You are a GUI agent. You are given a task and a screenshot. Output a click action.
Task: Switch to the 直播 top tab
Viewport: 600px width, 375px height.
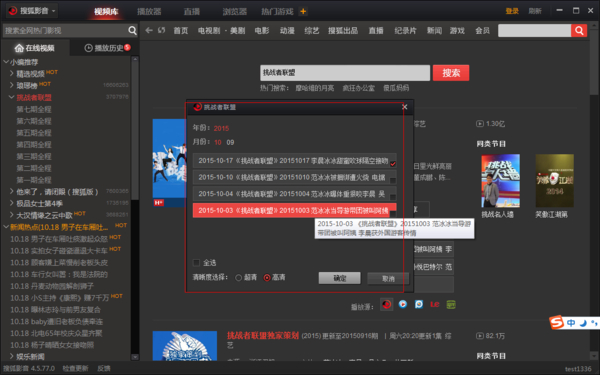(x=191, y=11)
